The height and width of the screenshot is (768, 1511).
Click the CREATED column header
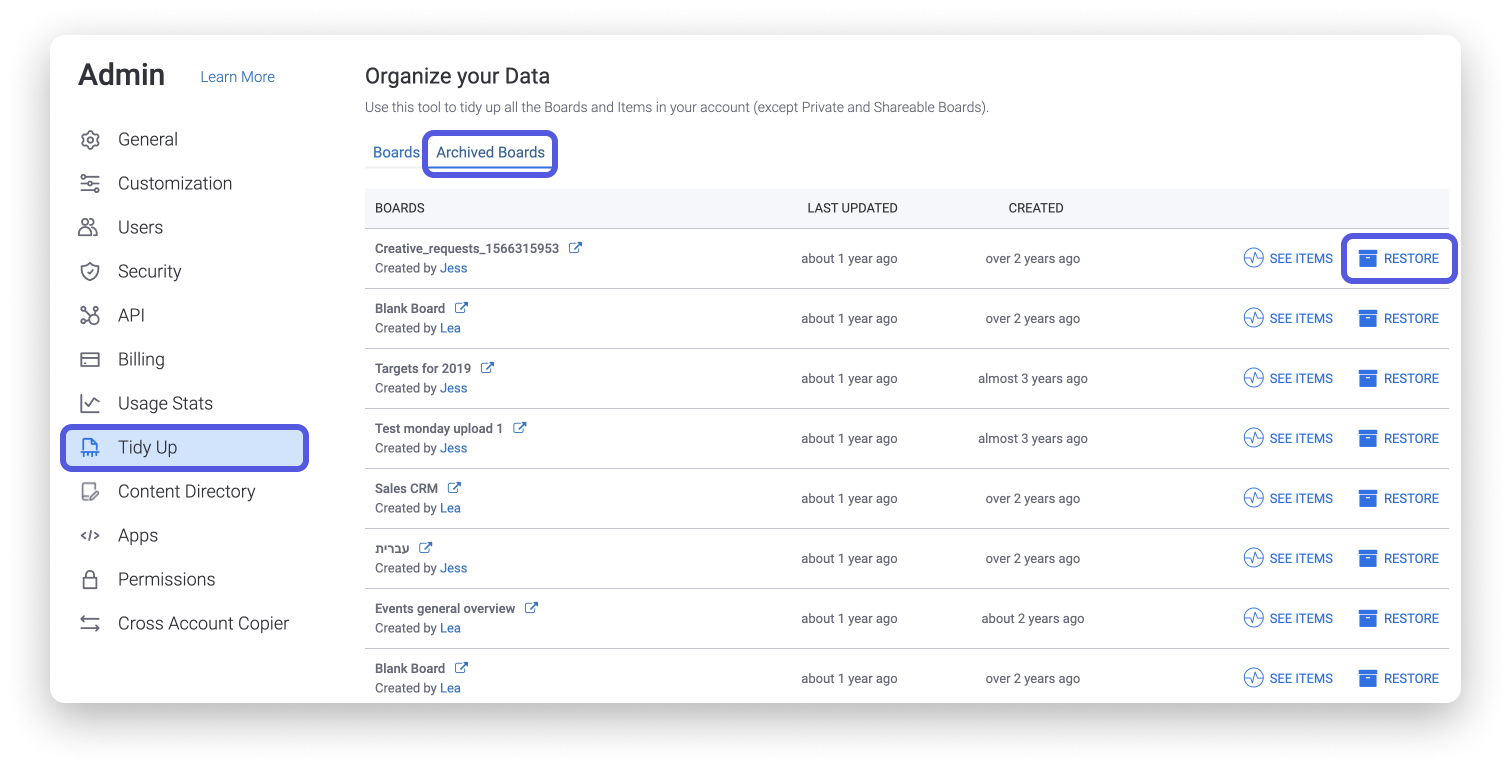pos(1036,208)
